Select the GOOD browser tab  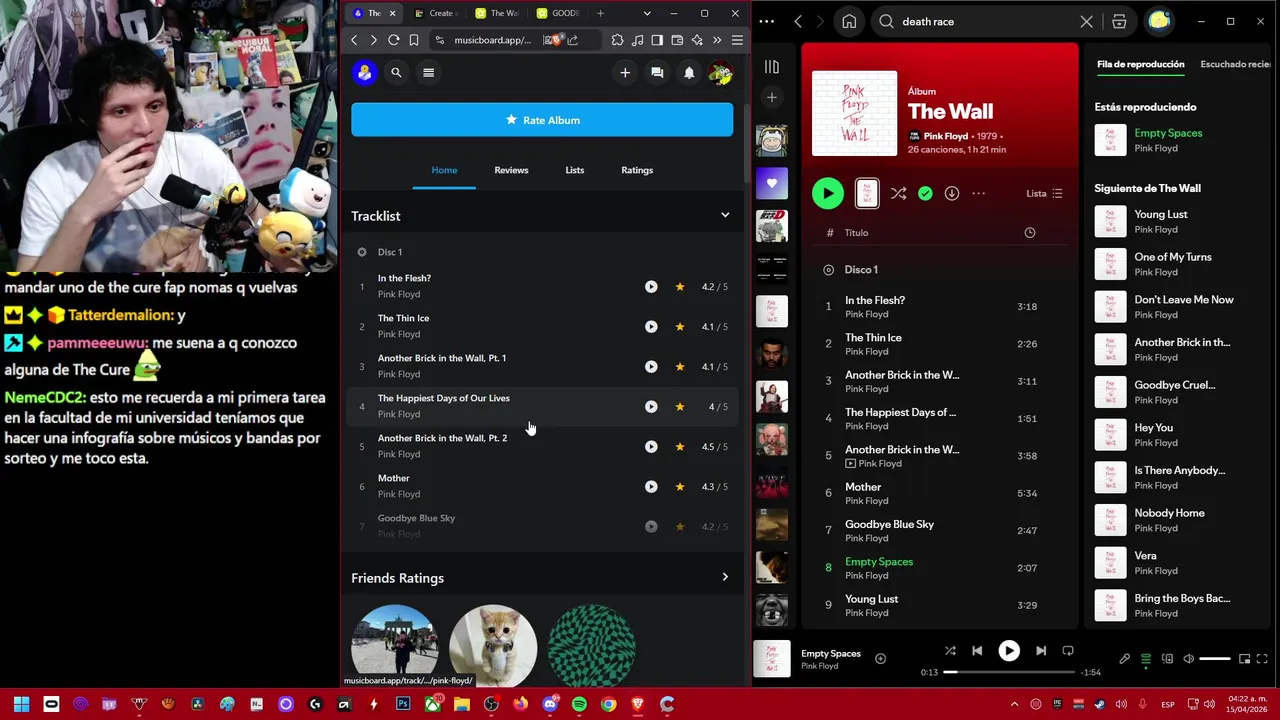click(557, 13)
